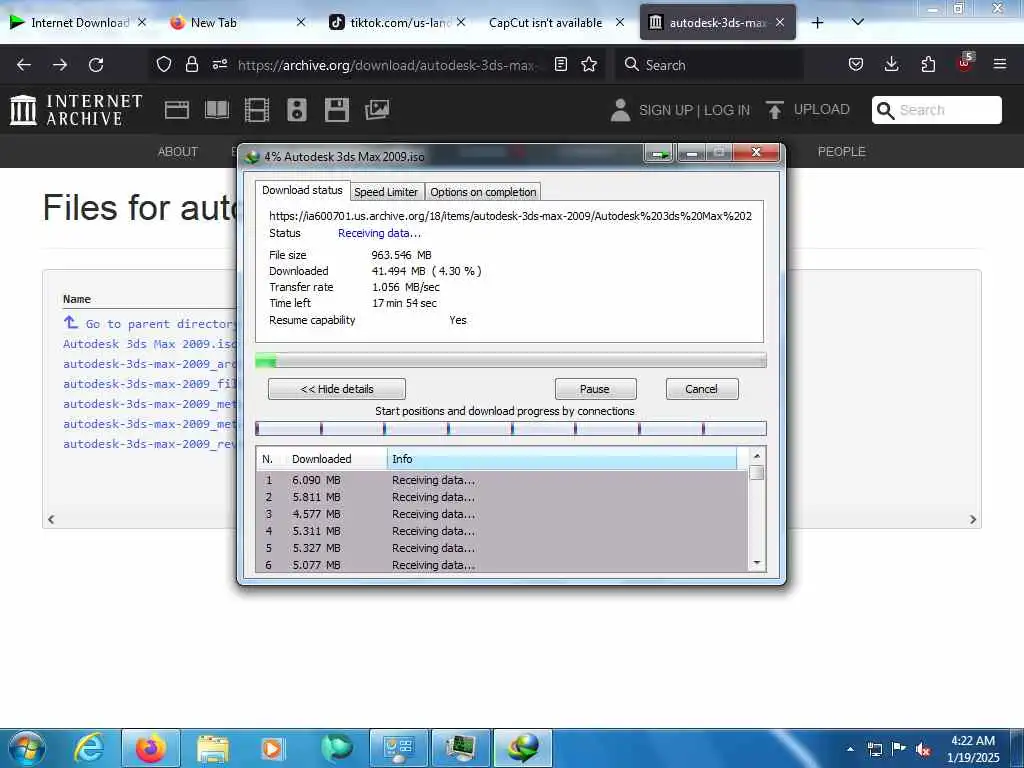Click Hide details button
Viewport: 1024px width, 768px height.
coord(336,389)
